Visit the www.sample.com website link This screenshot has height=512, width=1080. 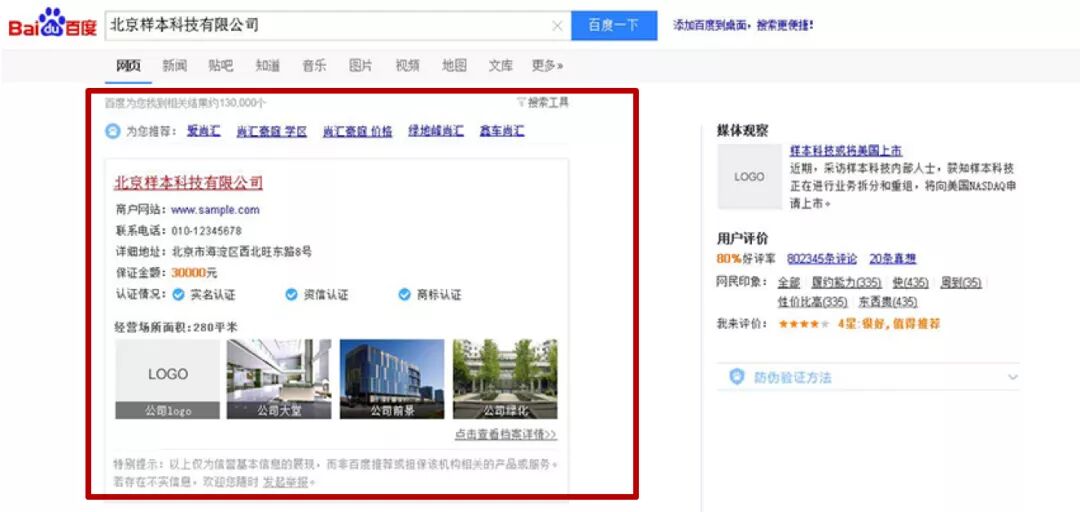216,209
